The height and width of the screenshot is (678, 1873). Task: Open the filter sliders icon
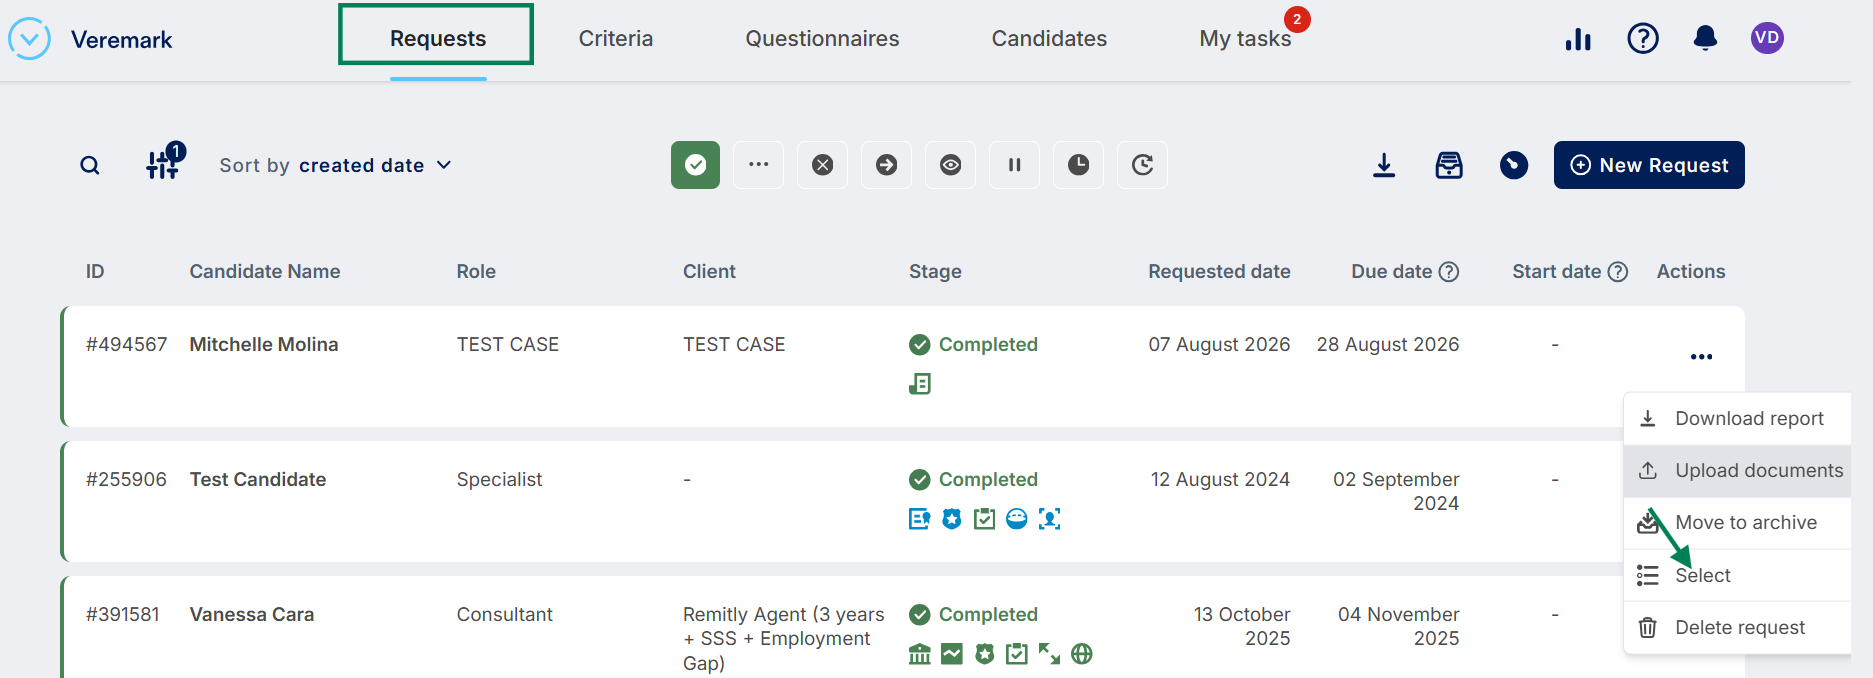pos(163,163)
